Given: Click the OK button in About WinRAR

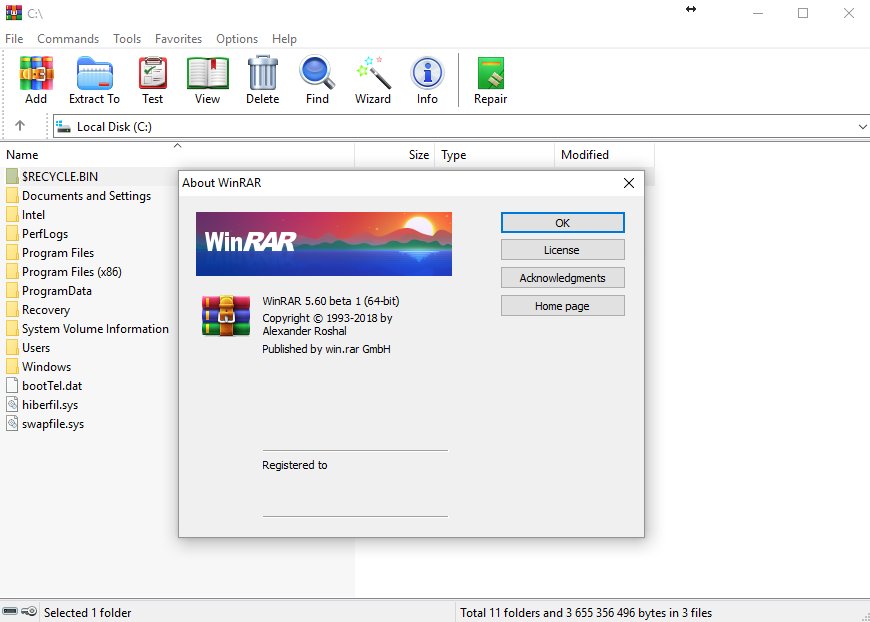Looking at the screenshot, I should [x=562, y=222].
